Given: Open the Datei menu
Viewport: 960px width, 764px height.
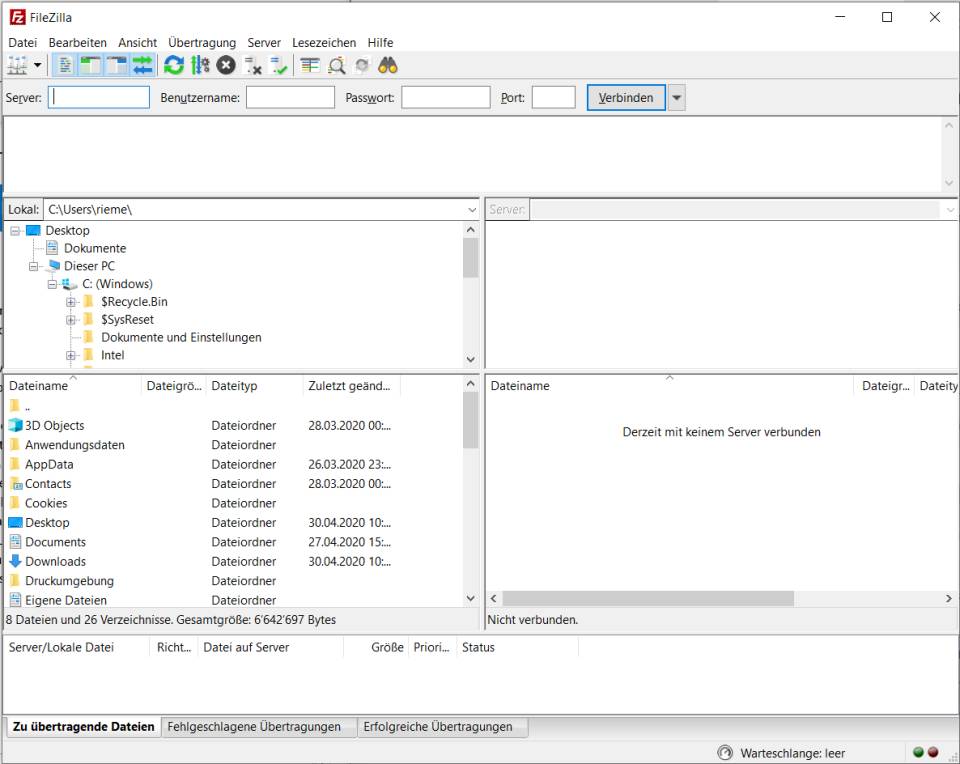Looking at the screenshot, I should pos(23,43).
